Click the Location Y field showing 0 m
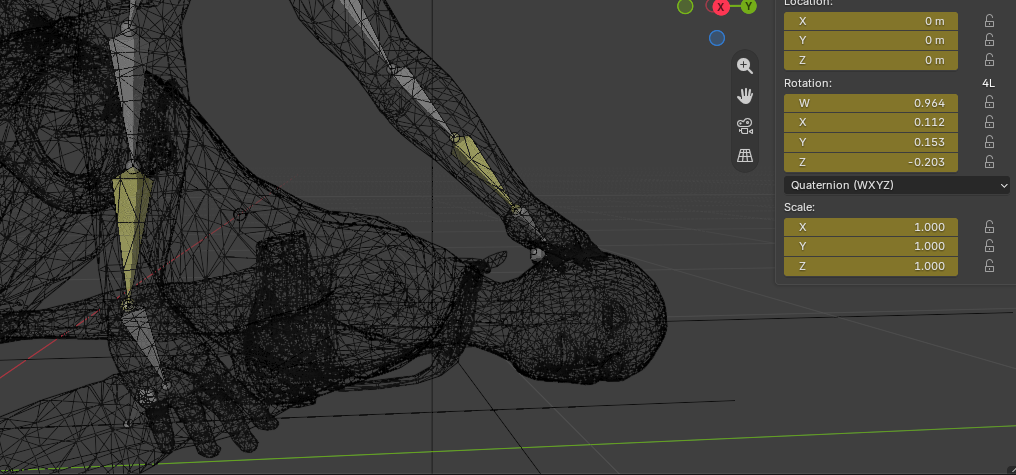Viewport: 1016px width, 475px height. click(871, 40)
